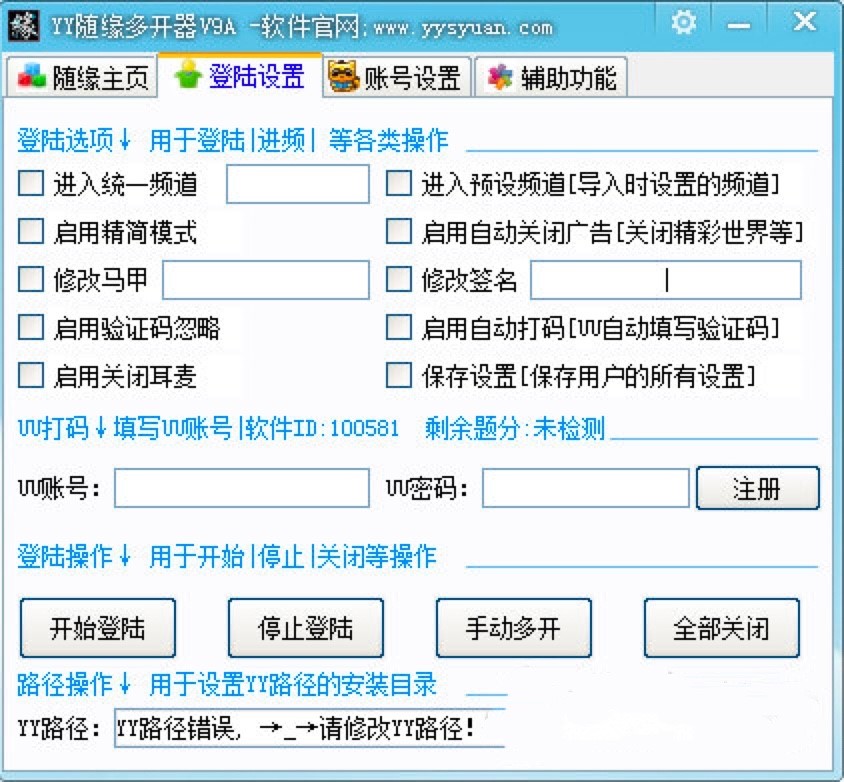Click the 剩余题分:未检测 status text
This screenshot has width=844, height=782.
click(515, 429)
